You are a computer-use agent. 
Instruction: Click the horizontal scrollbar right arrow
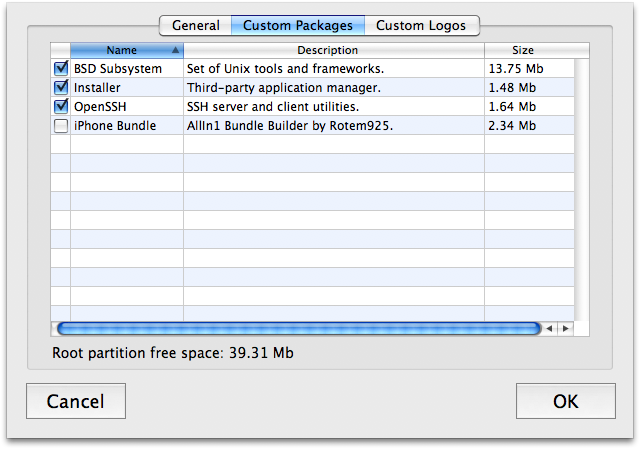[566, 328]
